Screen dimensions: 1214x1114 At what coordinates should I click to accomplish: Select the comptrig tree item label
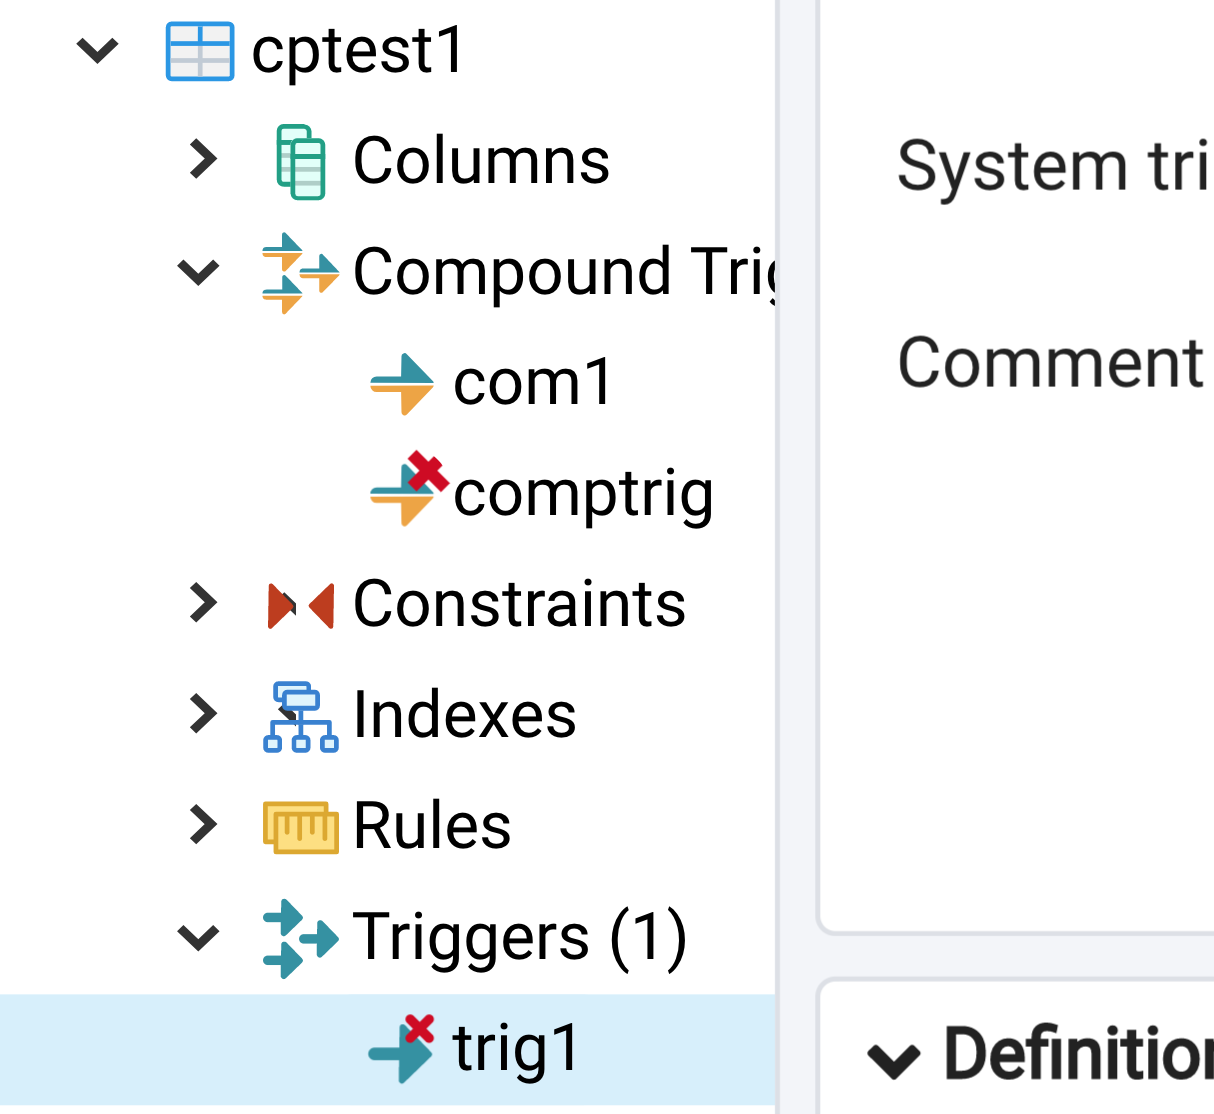583,494
